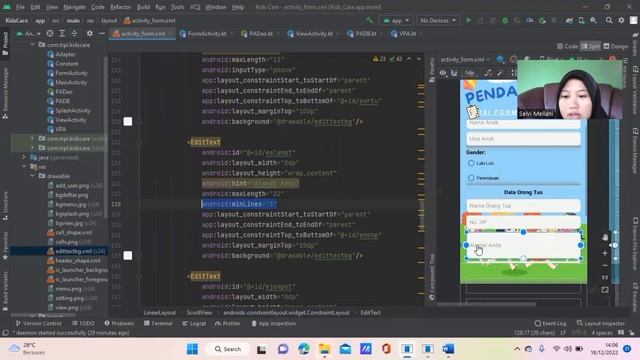Toggle design view options eye icon
The height and width of the screenshot is (360, 640).
click(x=443, y=73)
